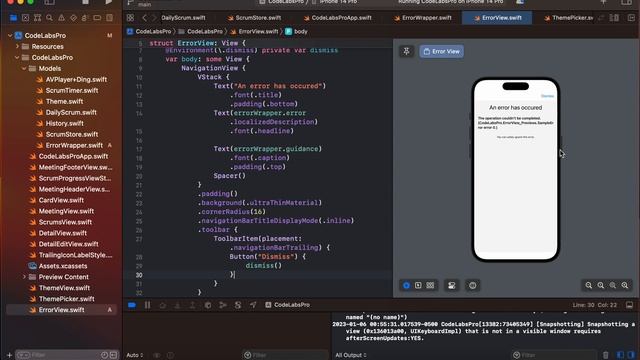Zoom preview to 100 percent
The height and width of the screenshot is (360, 640).
(x=601, y=285)
